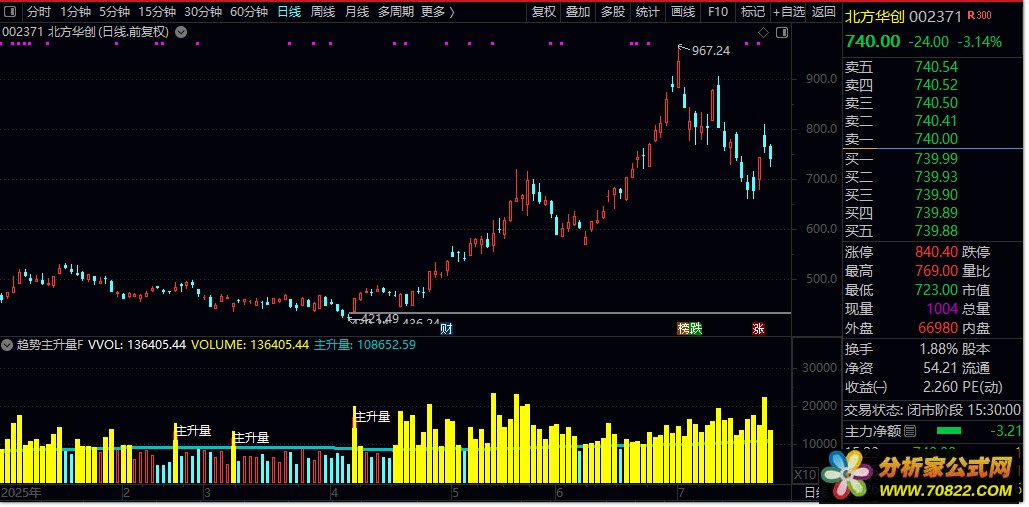
Task: Click the 榜 ranking marker on timeline
Action: pyautogui.click(x=683, y=328)
